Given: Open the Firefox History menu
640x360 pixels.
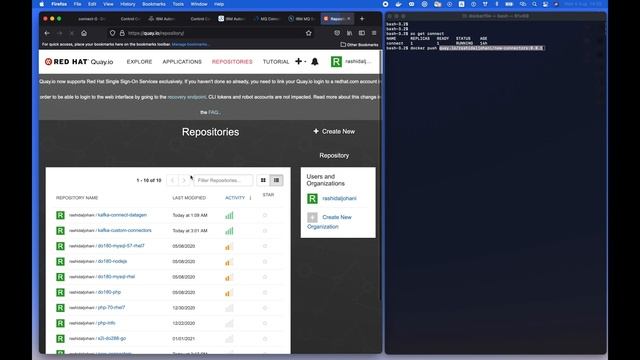Looking at the screenshot, I should [x=128, y=4].
